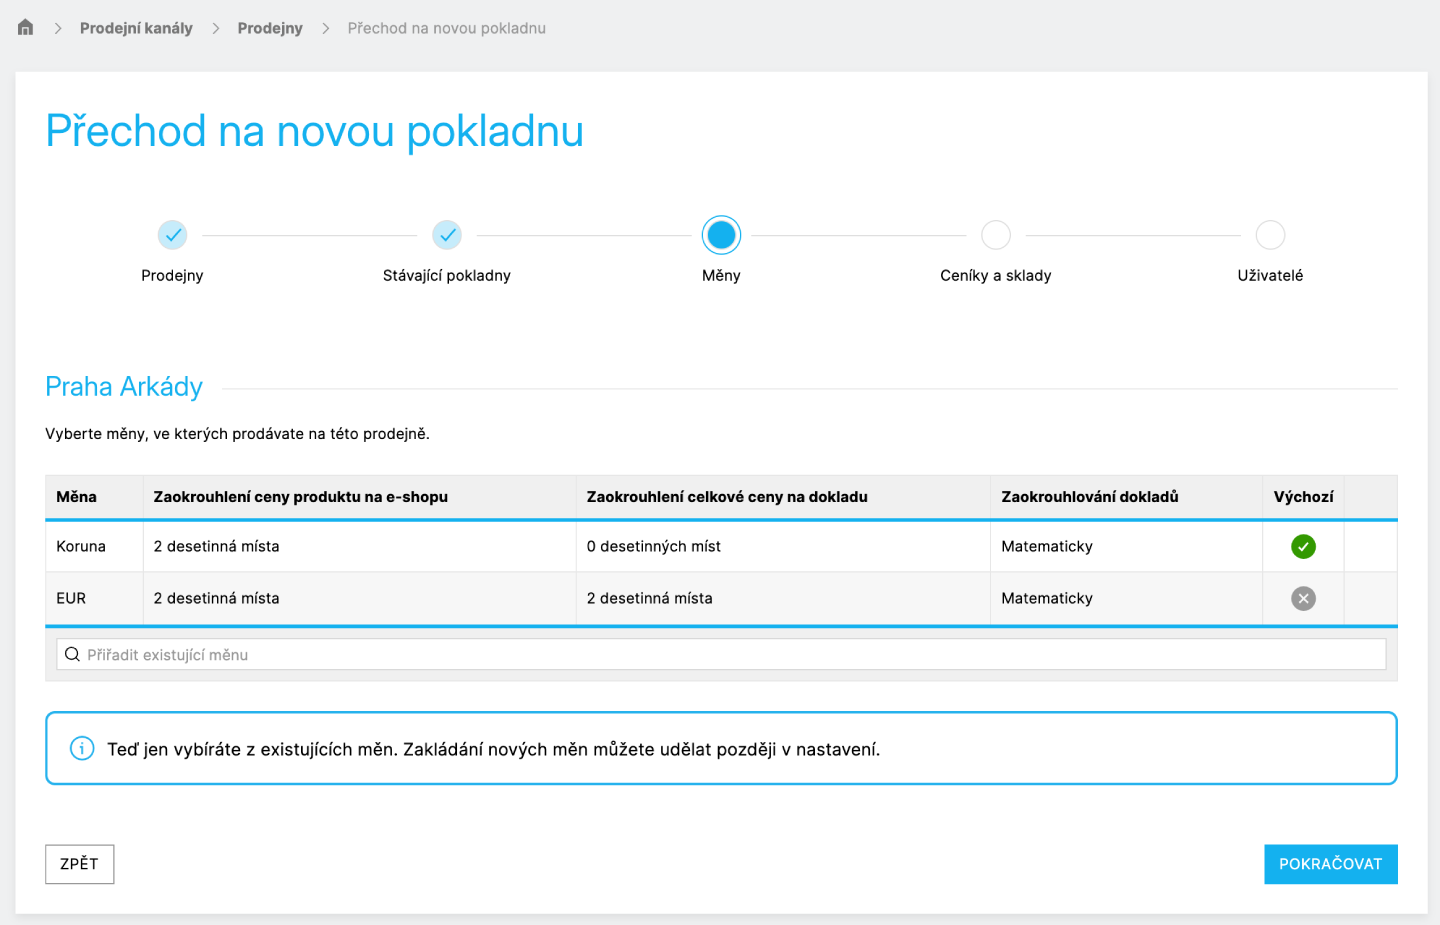Select the EUR currency row
This screenshot has height=925, width=1440.
(x=721, y=598)
